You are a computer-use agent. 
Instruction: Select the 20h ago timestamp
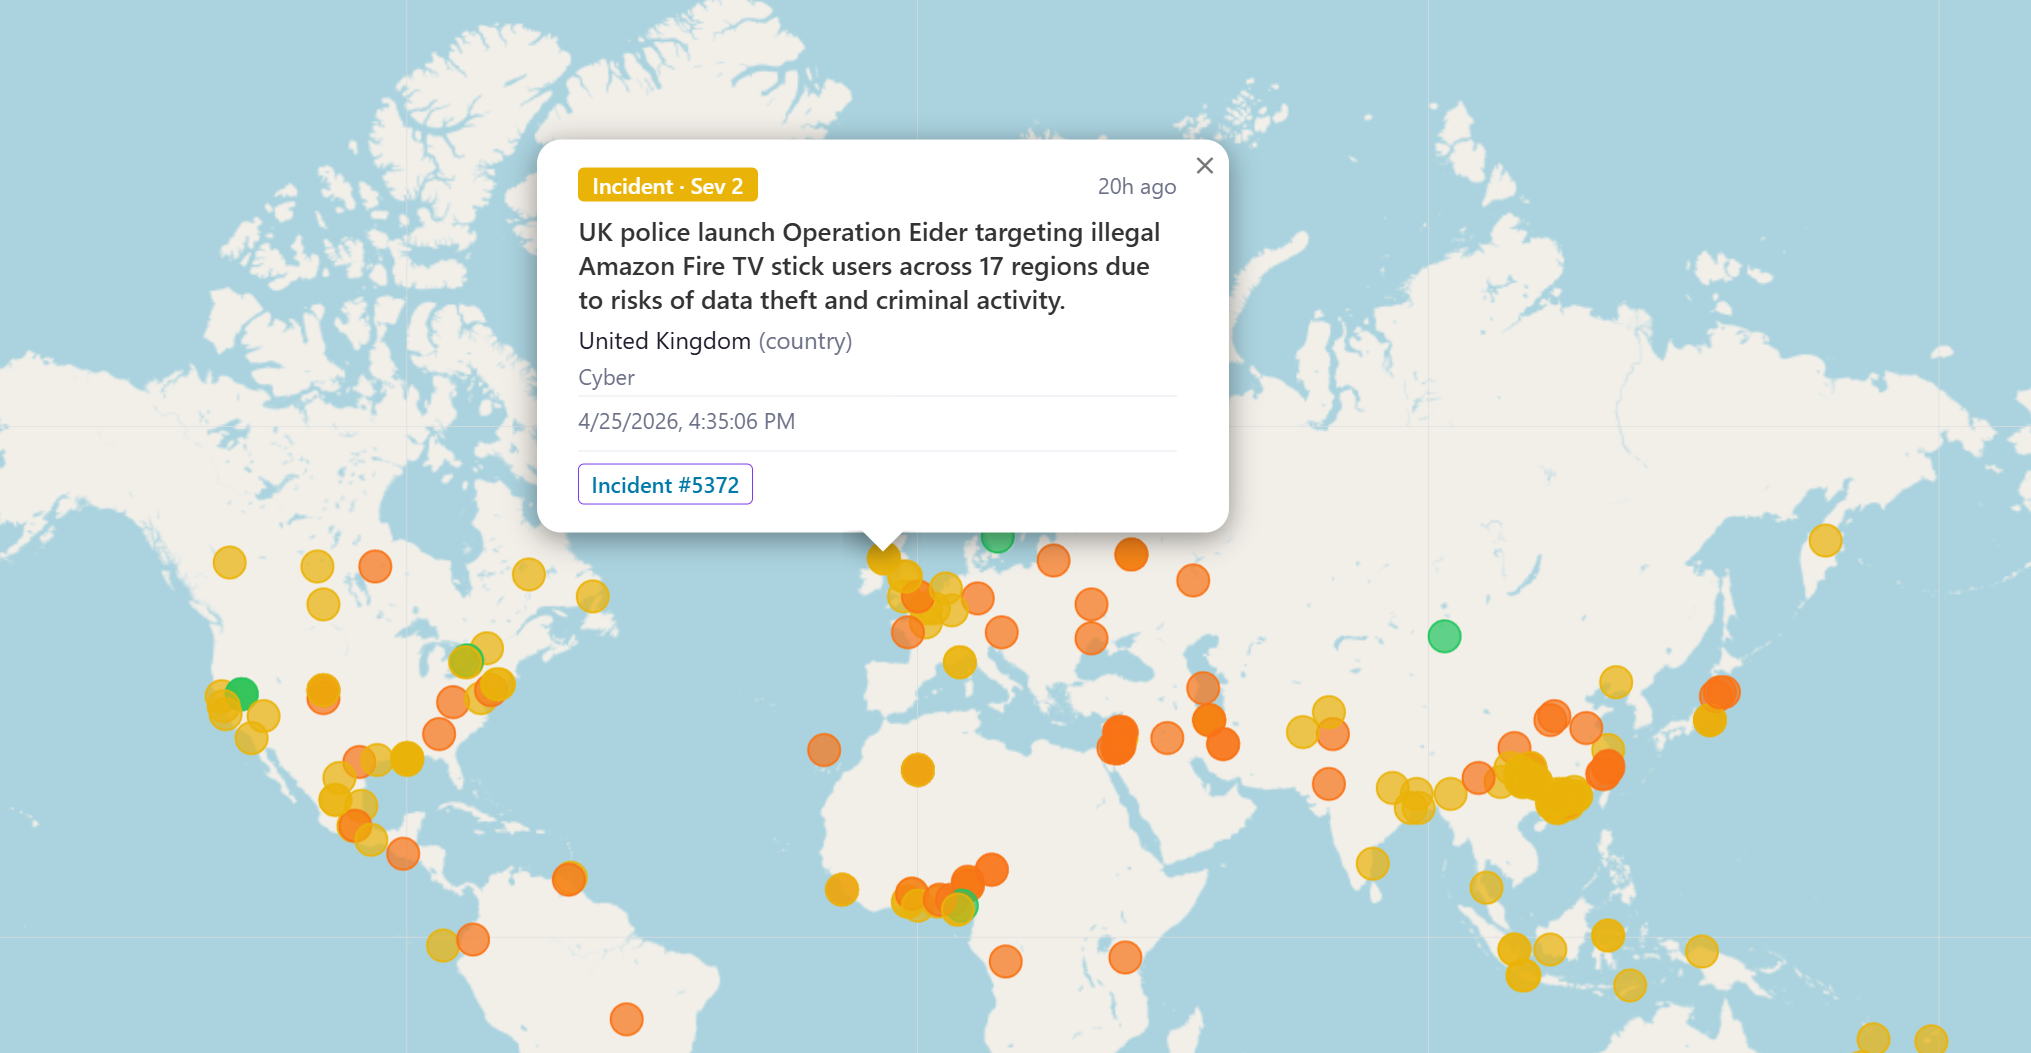(1137, 186)
